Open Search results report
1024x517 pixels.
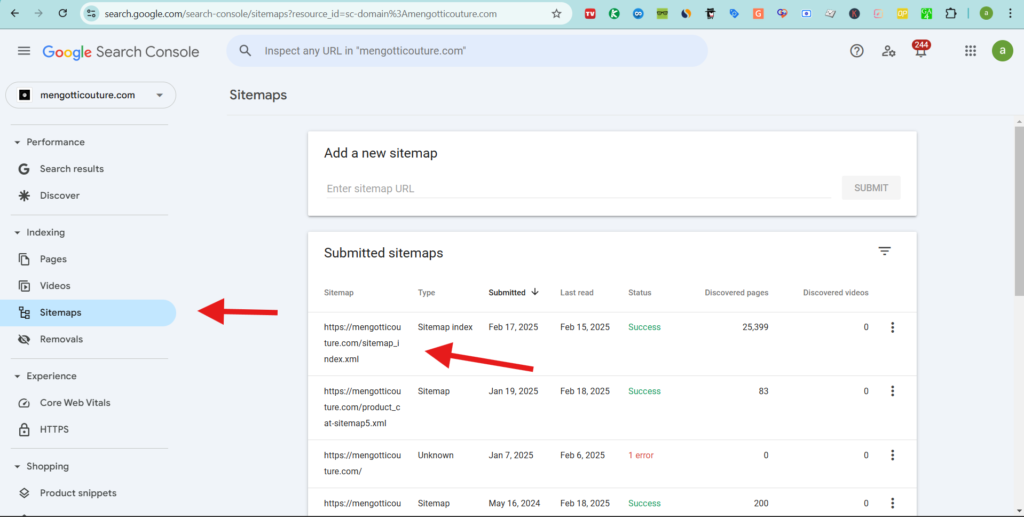click(72, 169)
